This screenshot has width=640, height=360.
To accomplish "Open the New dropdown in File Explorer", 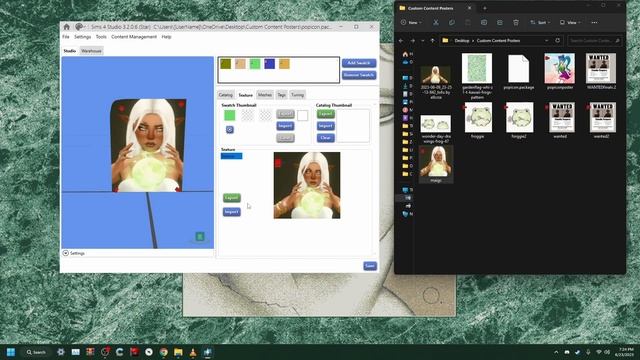I will tap(411, 22).
